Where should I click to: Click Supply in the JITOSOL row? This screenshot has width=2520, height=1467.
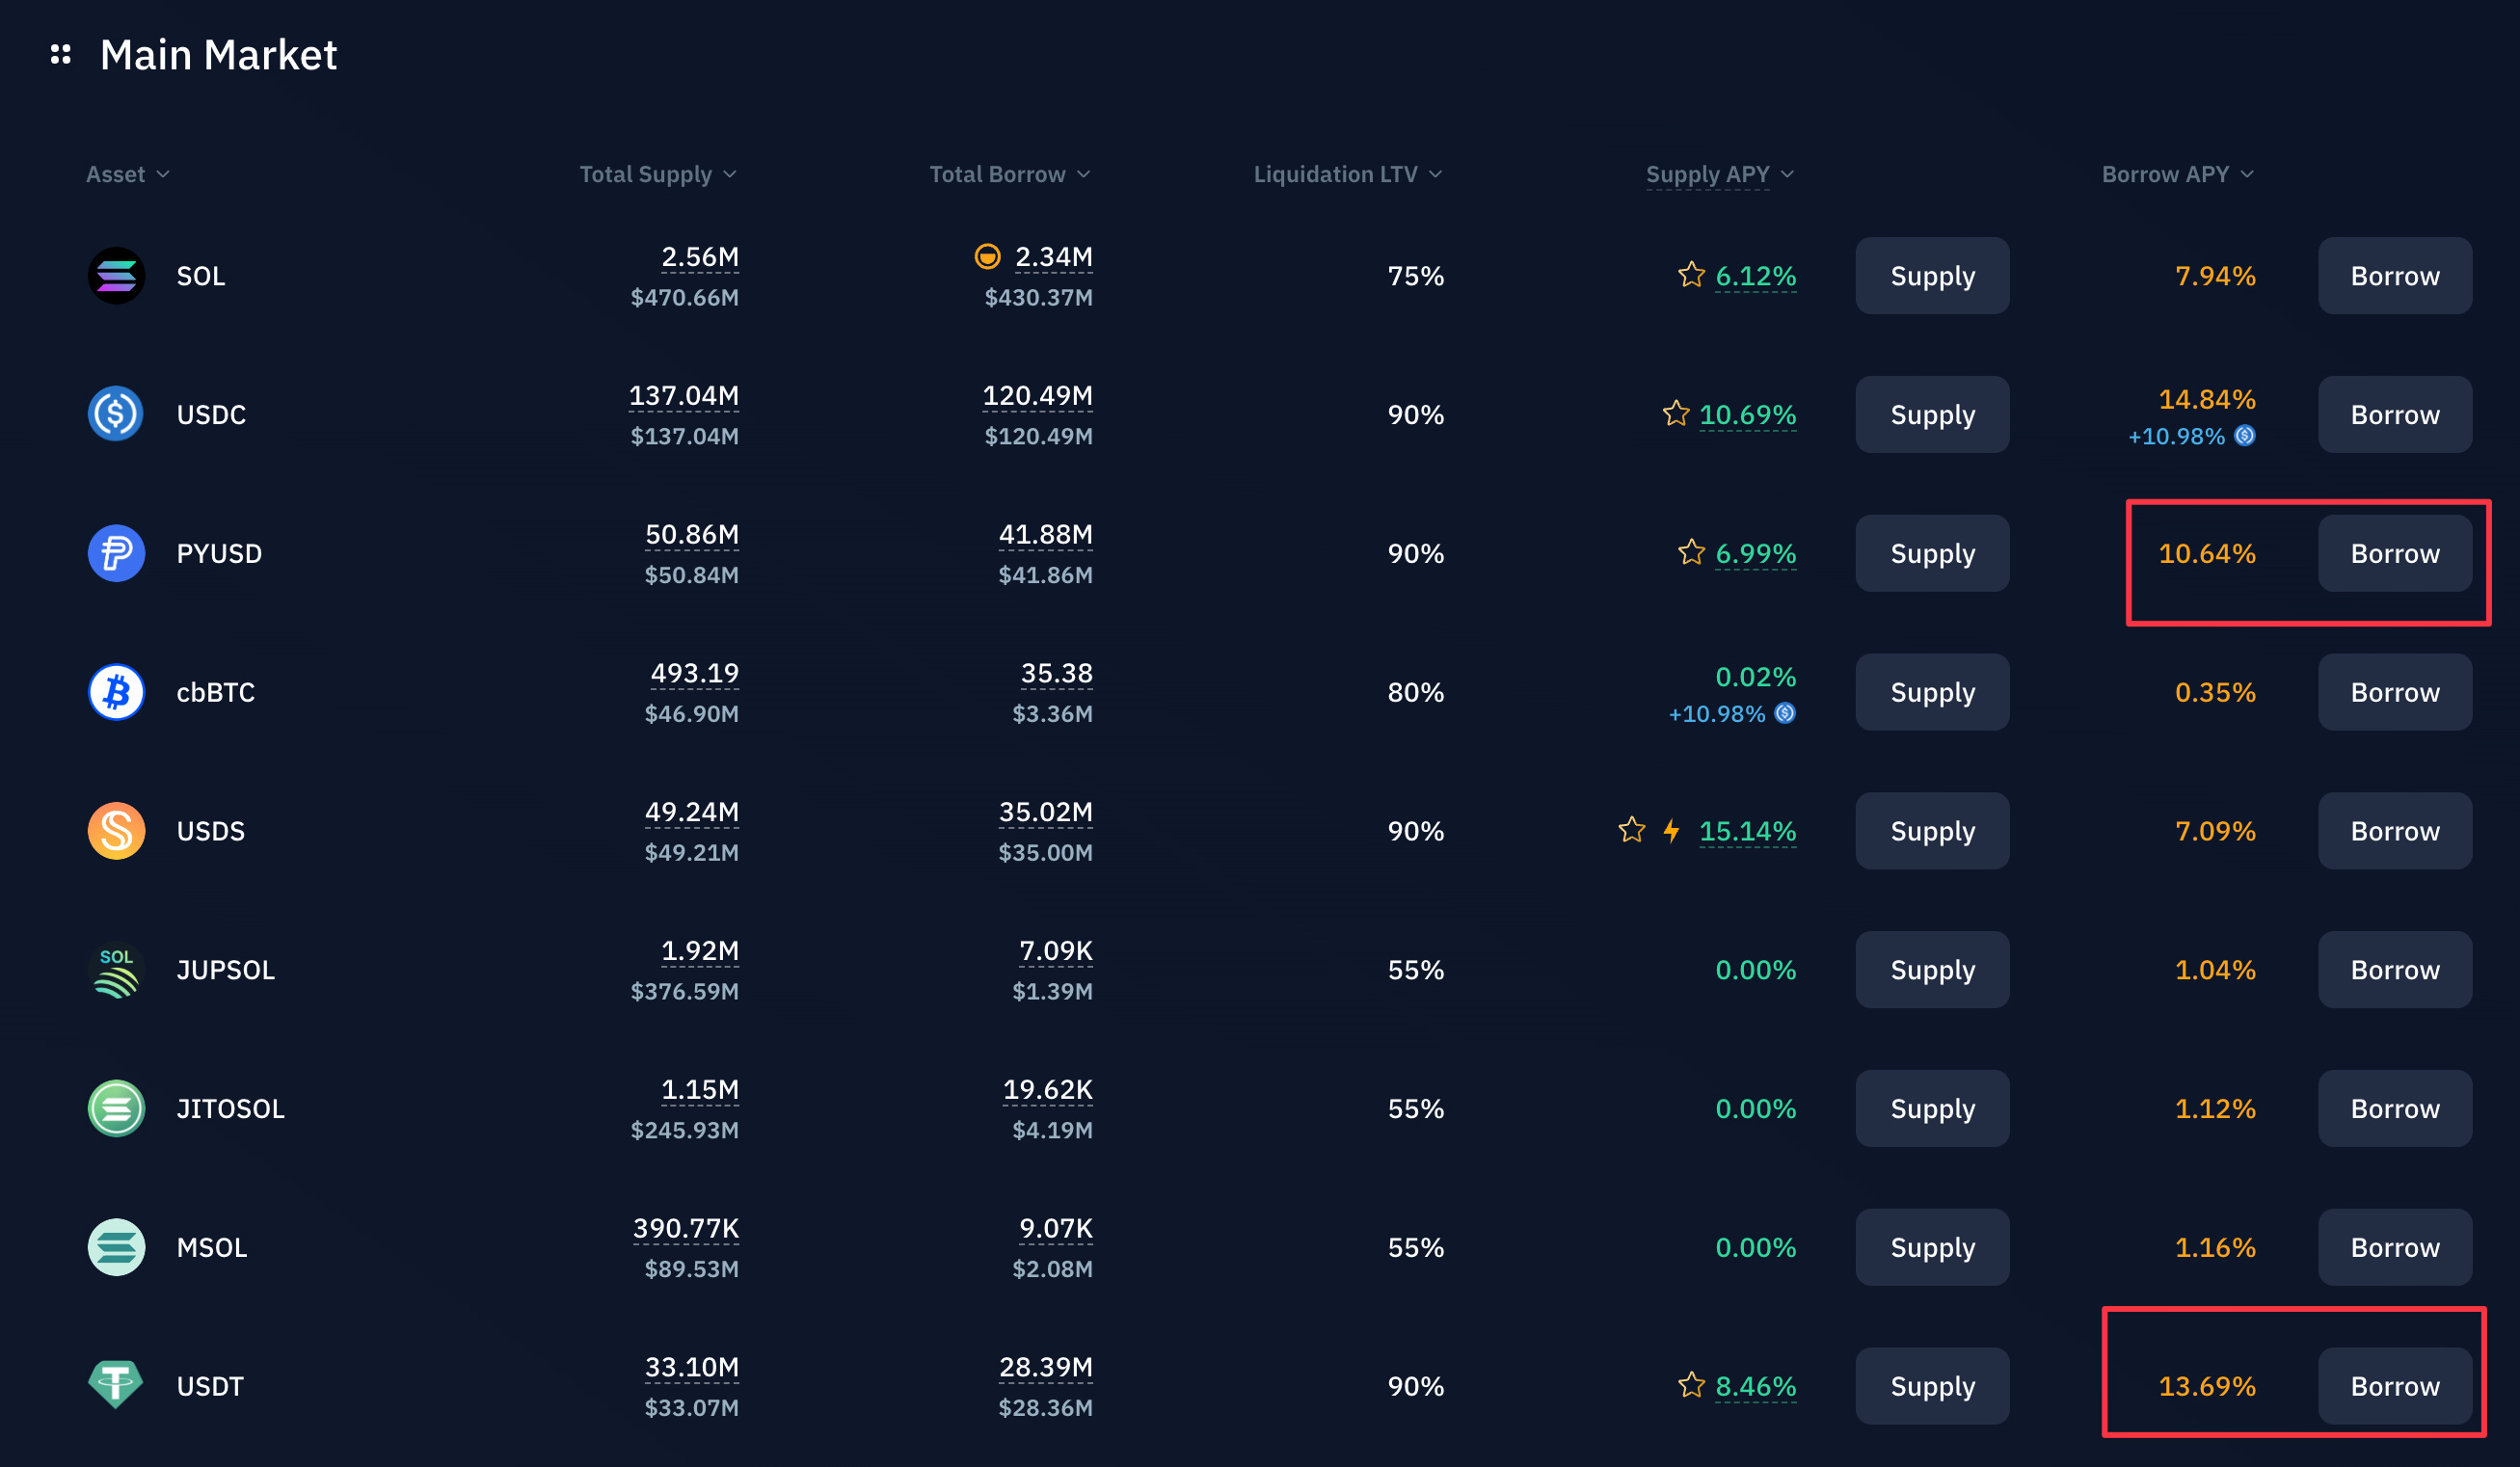coord(1932,1108)
